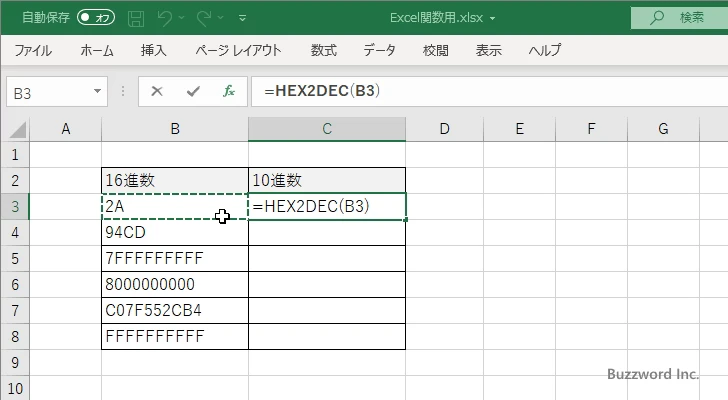
Task: Click empty cell next to 8000000000
Action: pyautogui.click(x=327, y=284)
